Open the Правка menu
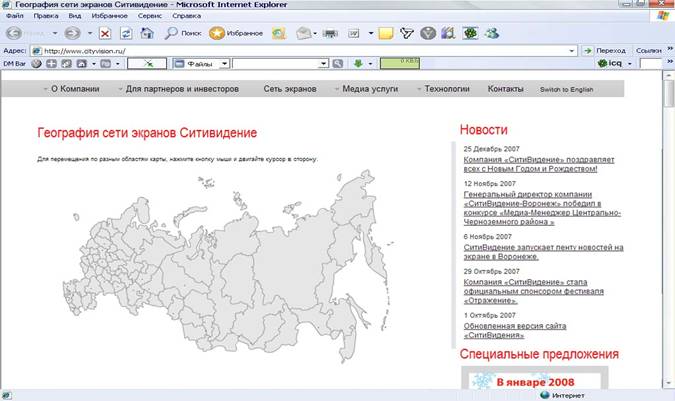675x401 pixels. [46, 15]
